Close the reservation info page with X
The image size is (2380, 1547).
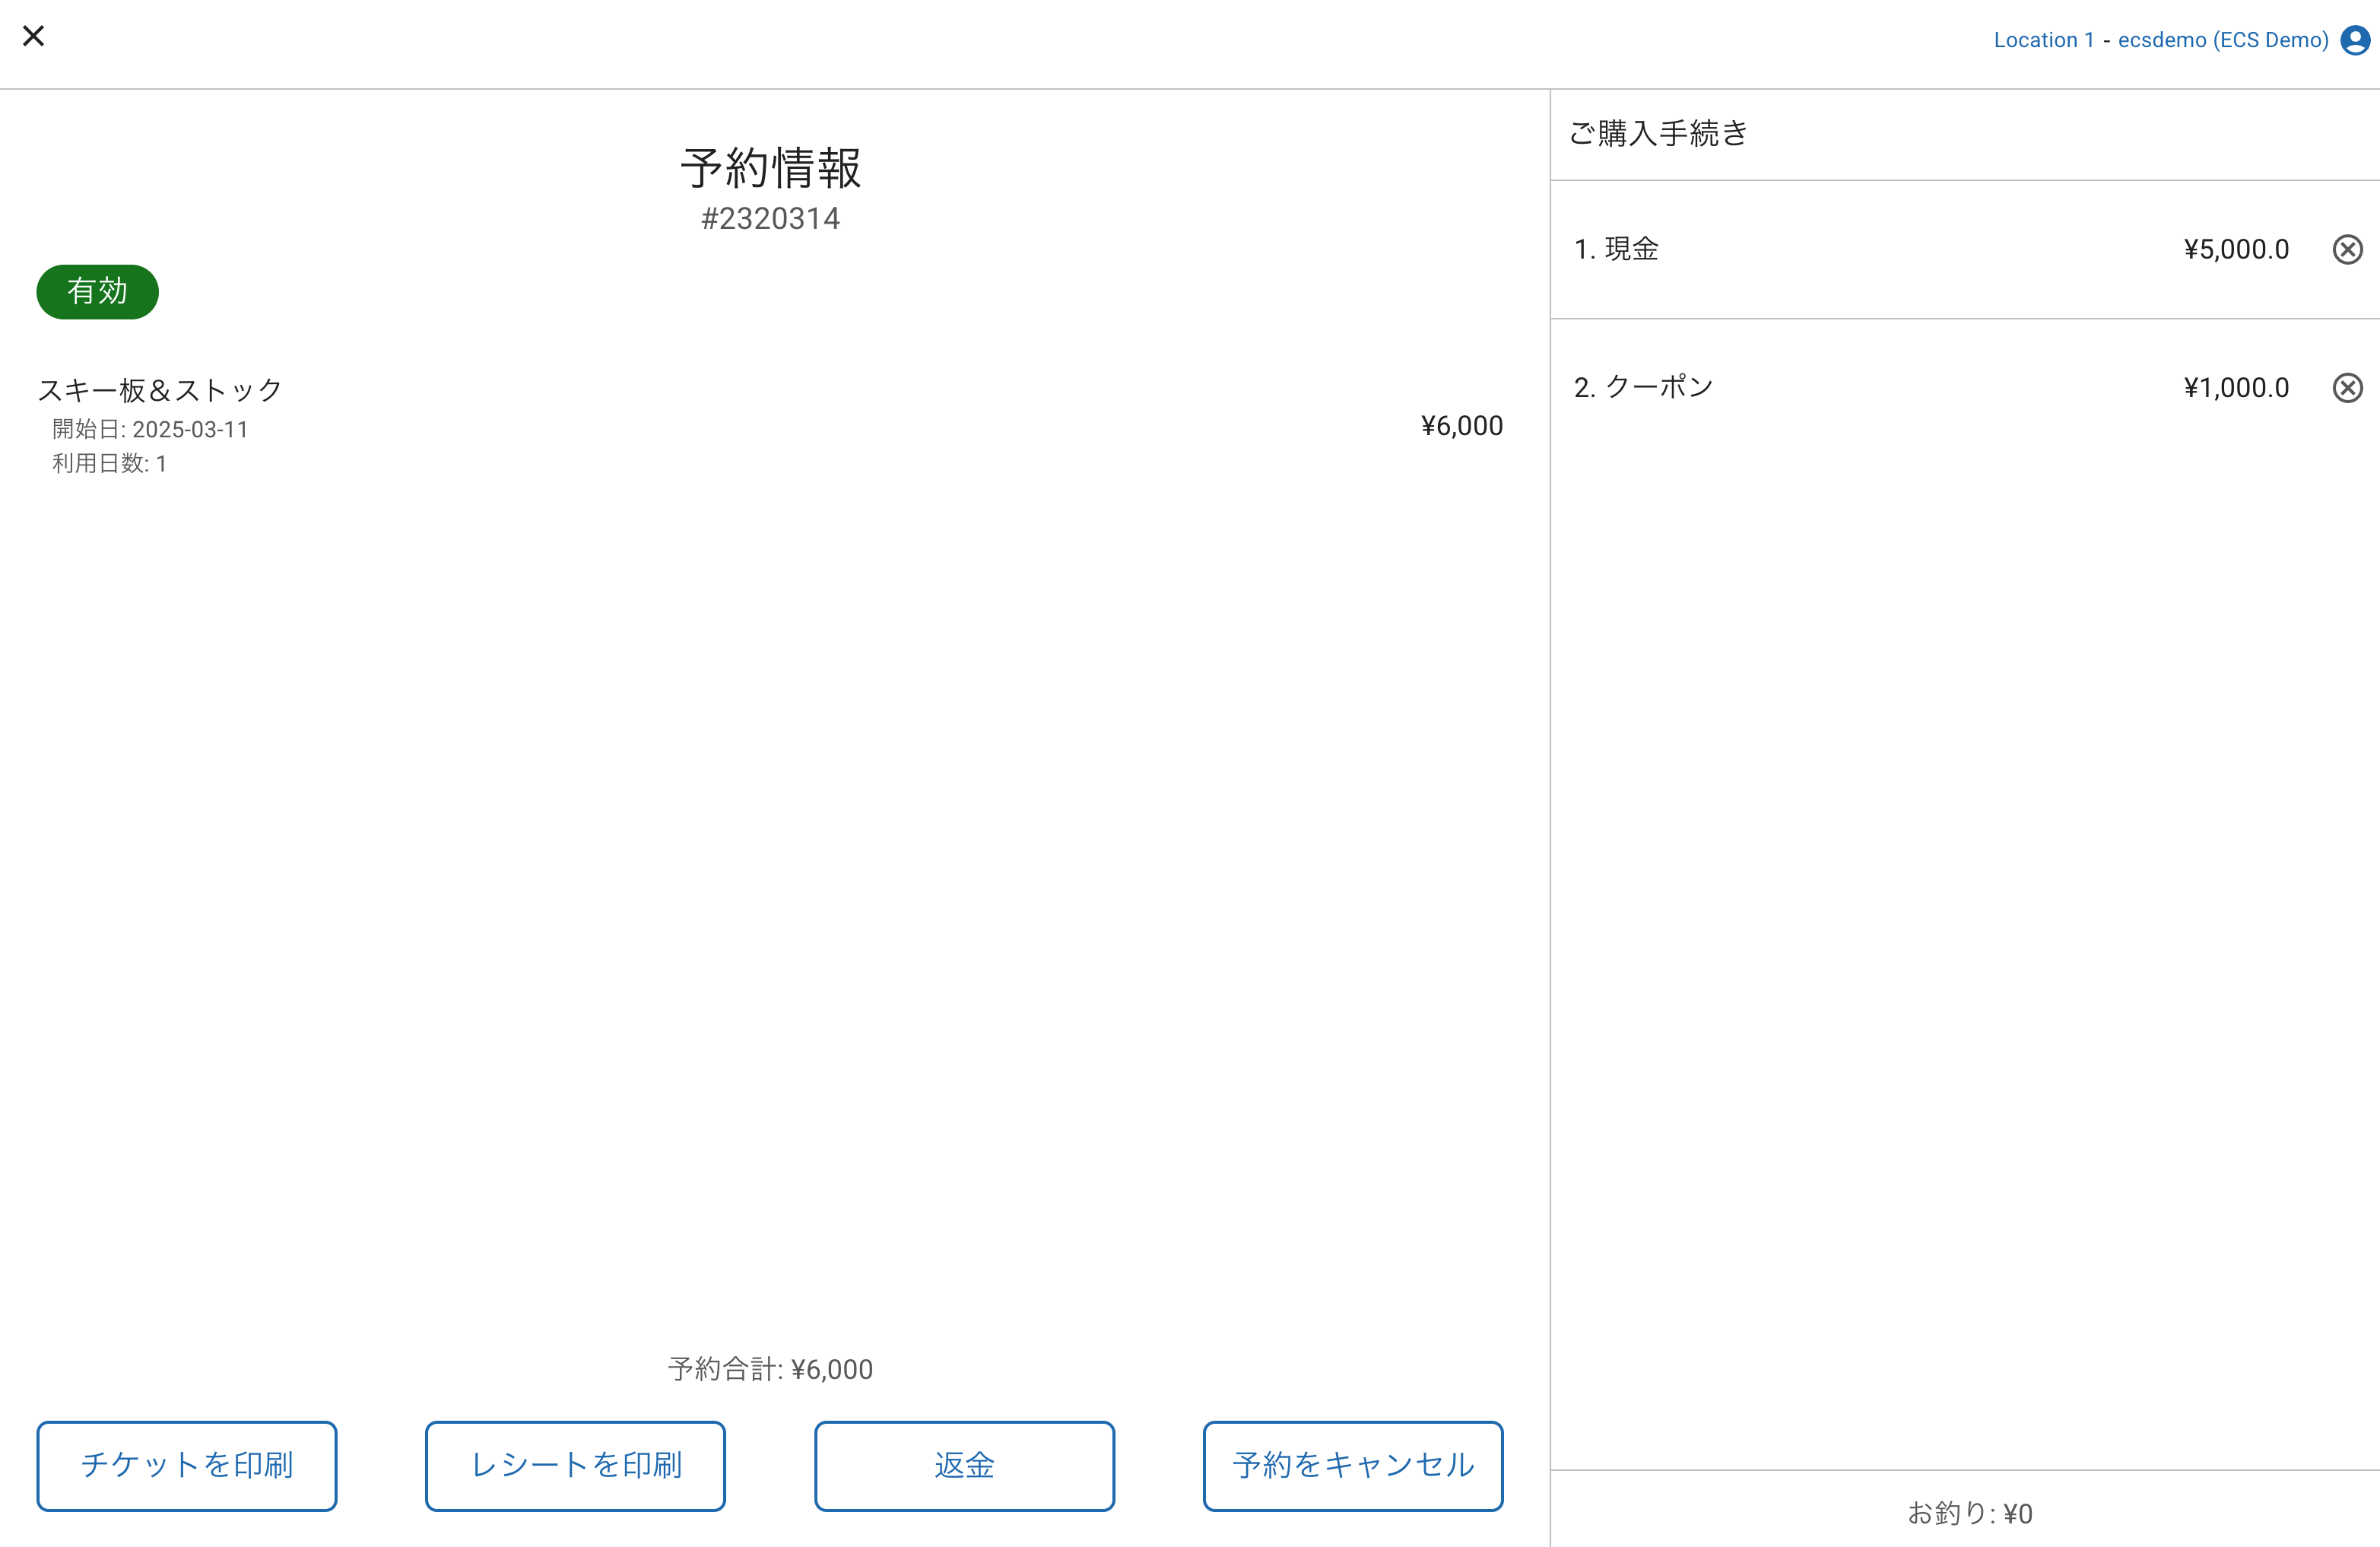(33, 36)
